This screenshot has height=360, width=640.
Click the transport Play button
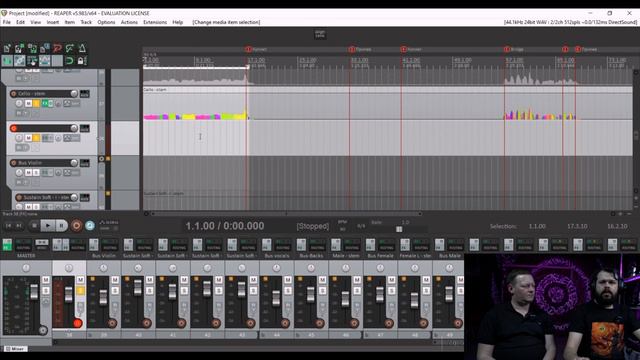[x=48, y=225]
